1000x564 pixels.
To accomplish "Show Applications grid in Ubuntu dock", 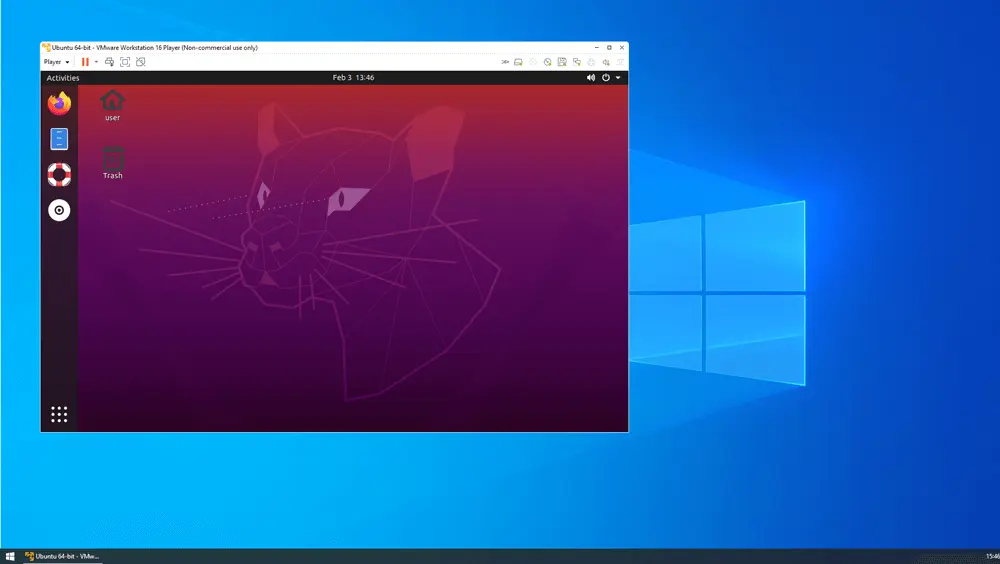I will click(59, 413).
